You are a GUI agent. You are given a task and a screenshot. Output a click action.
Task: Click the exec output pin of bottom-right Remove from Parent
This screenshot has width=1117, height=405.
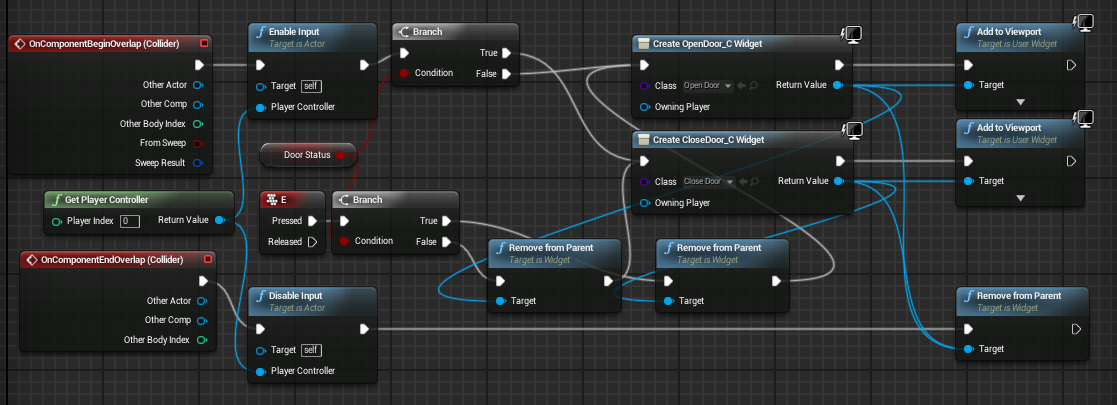pyautogui.click(x=1076, y=329)
